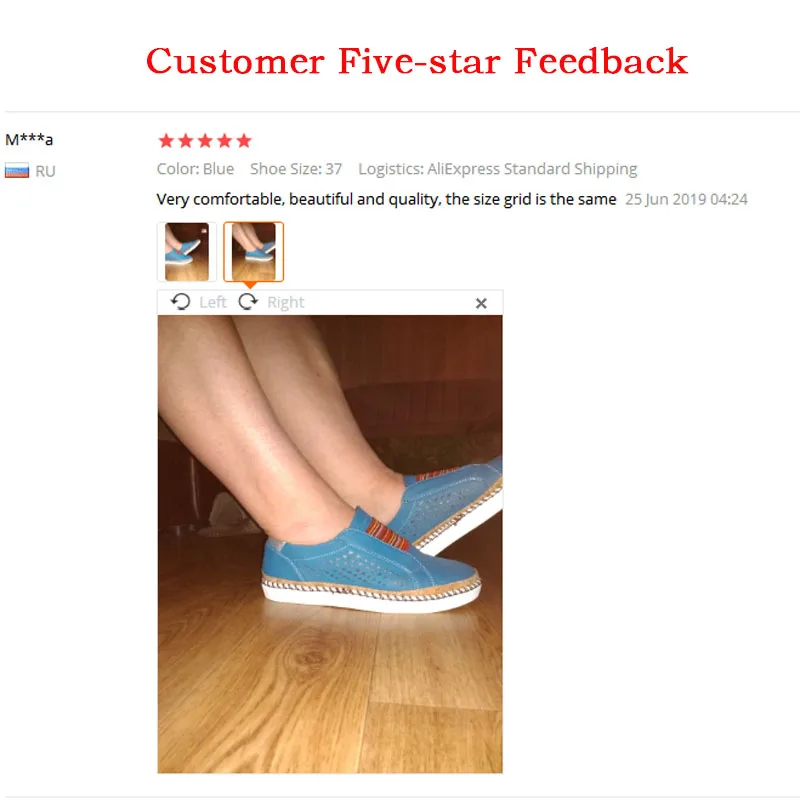Click the third rating star
The image size is (800, 800).
click(205, 140)
